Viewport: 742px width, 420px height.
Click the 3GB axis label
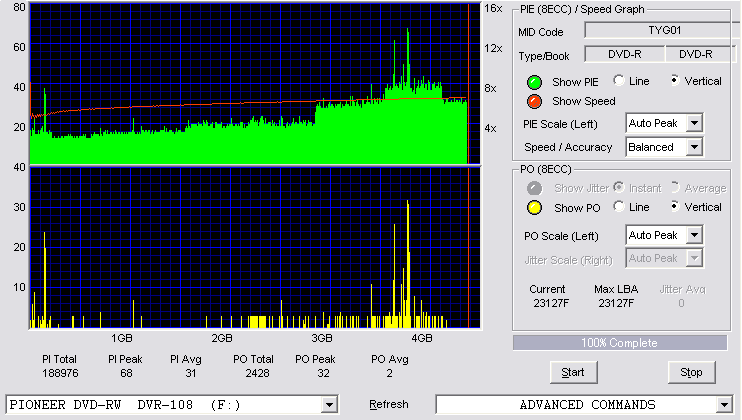coord(322,339)
